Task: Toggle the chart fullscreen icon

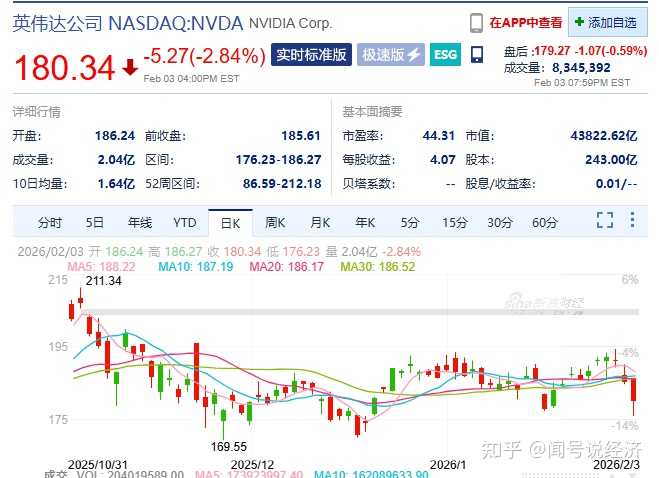Action: (605, 220)
